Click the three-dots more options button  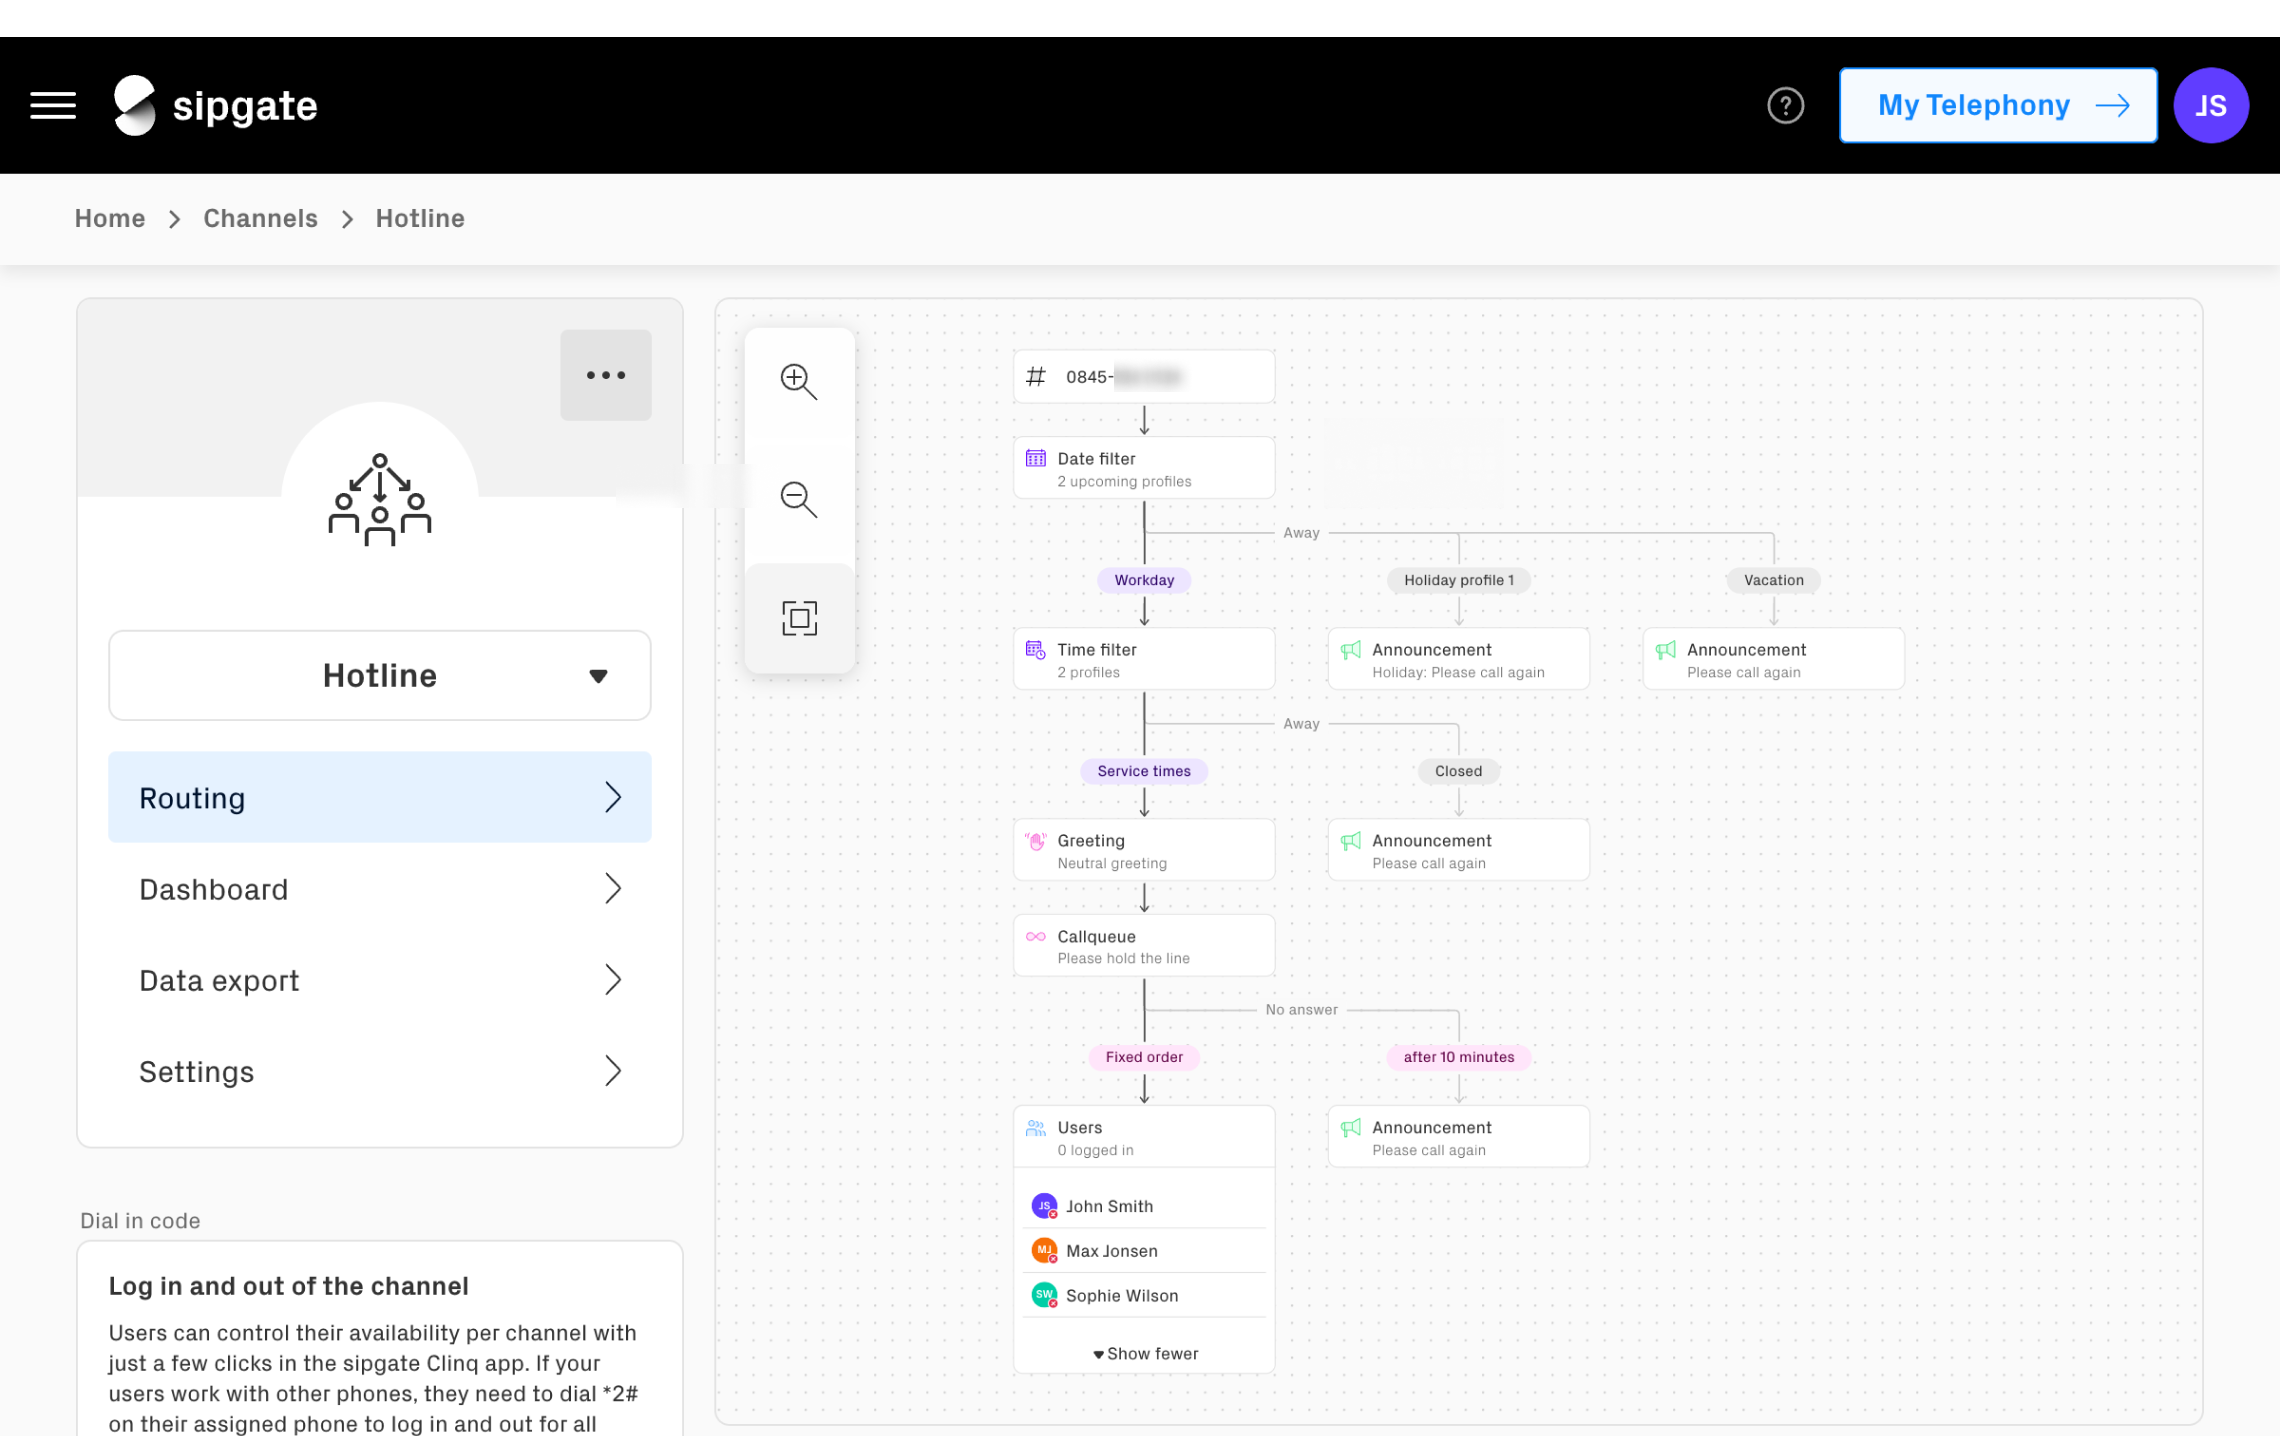point(606,375)
